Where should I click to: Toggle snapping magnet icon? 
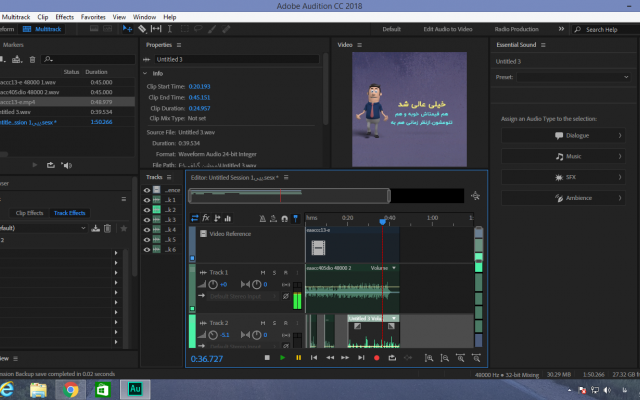[x=284, y=219]
